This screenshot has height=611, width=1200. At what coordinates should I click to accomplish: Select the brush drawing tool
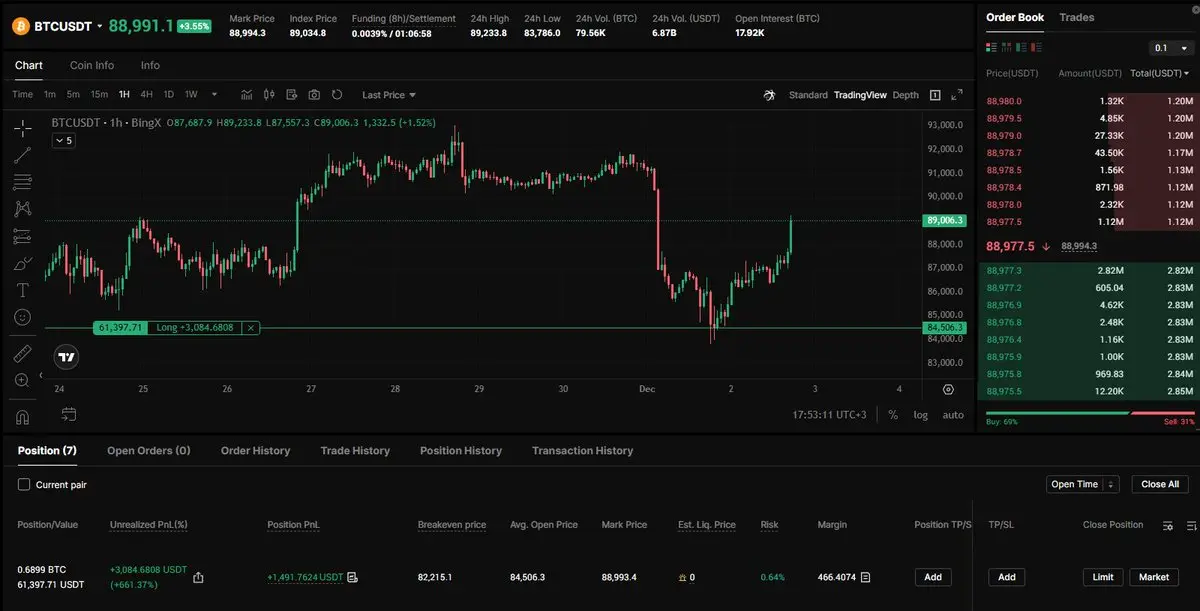tap(22, 264)
